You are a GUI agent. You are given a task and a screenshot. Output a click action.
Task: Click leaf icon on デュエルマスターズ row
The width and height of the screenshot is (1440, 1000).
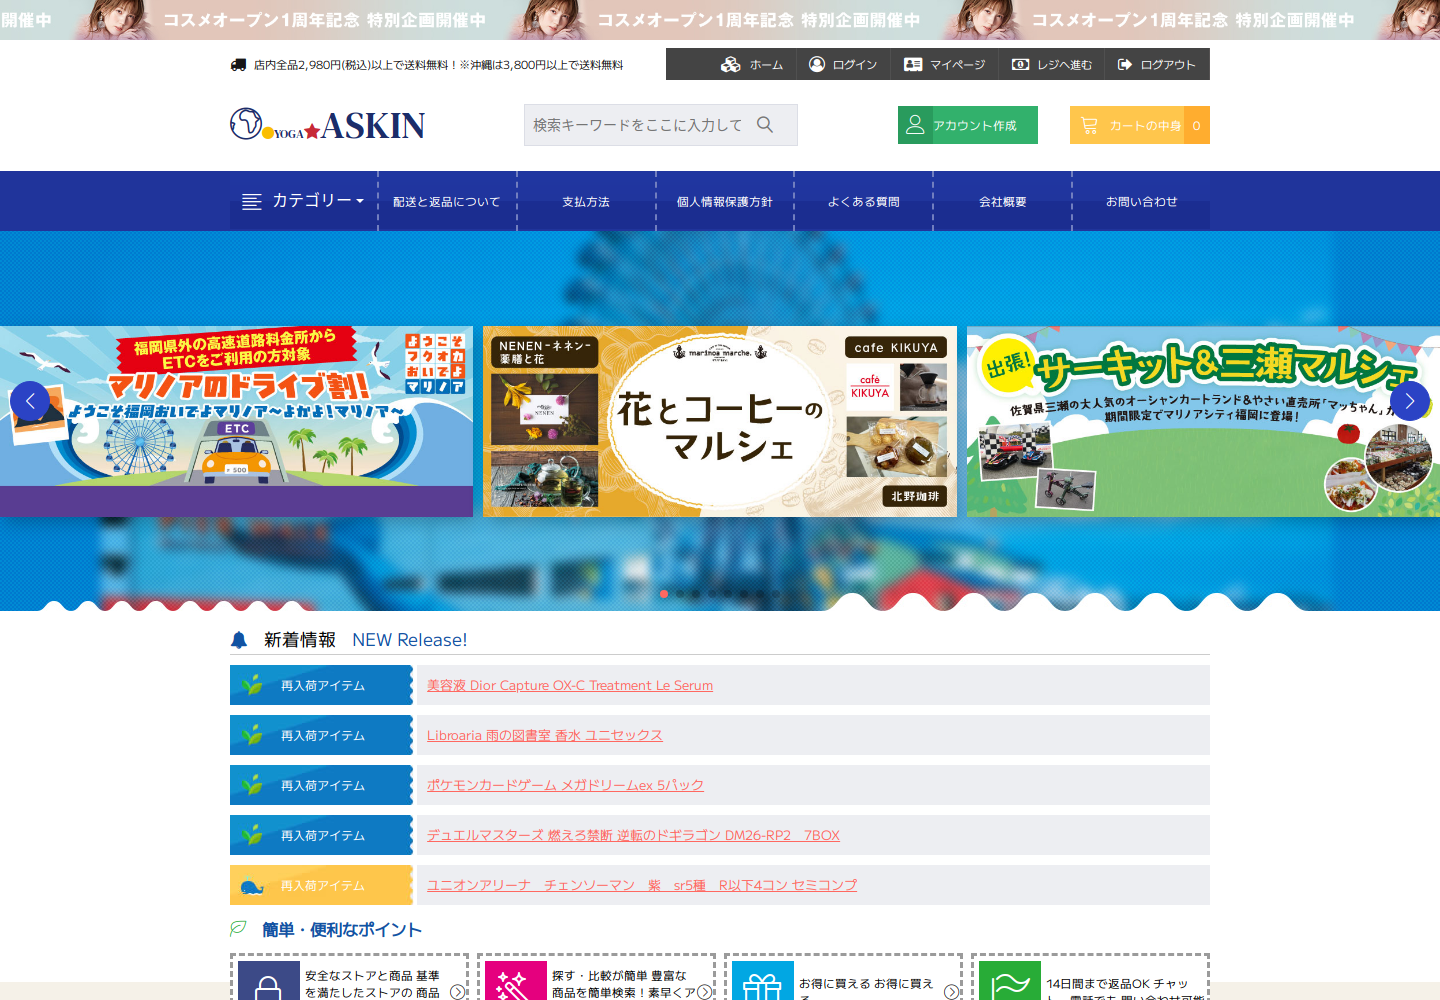(253, 835)
